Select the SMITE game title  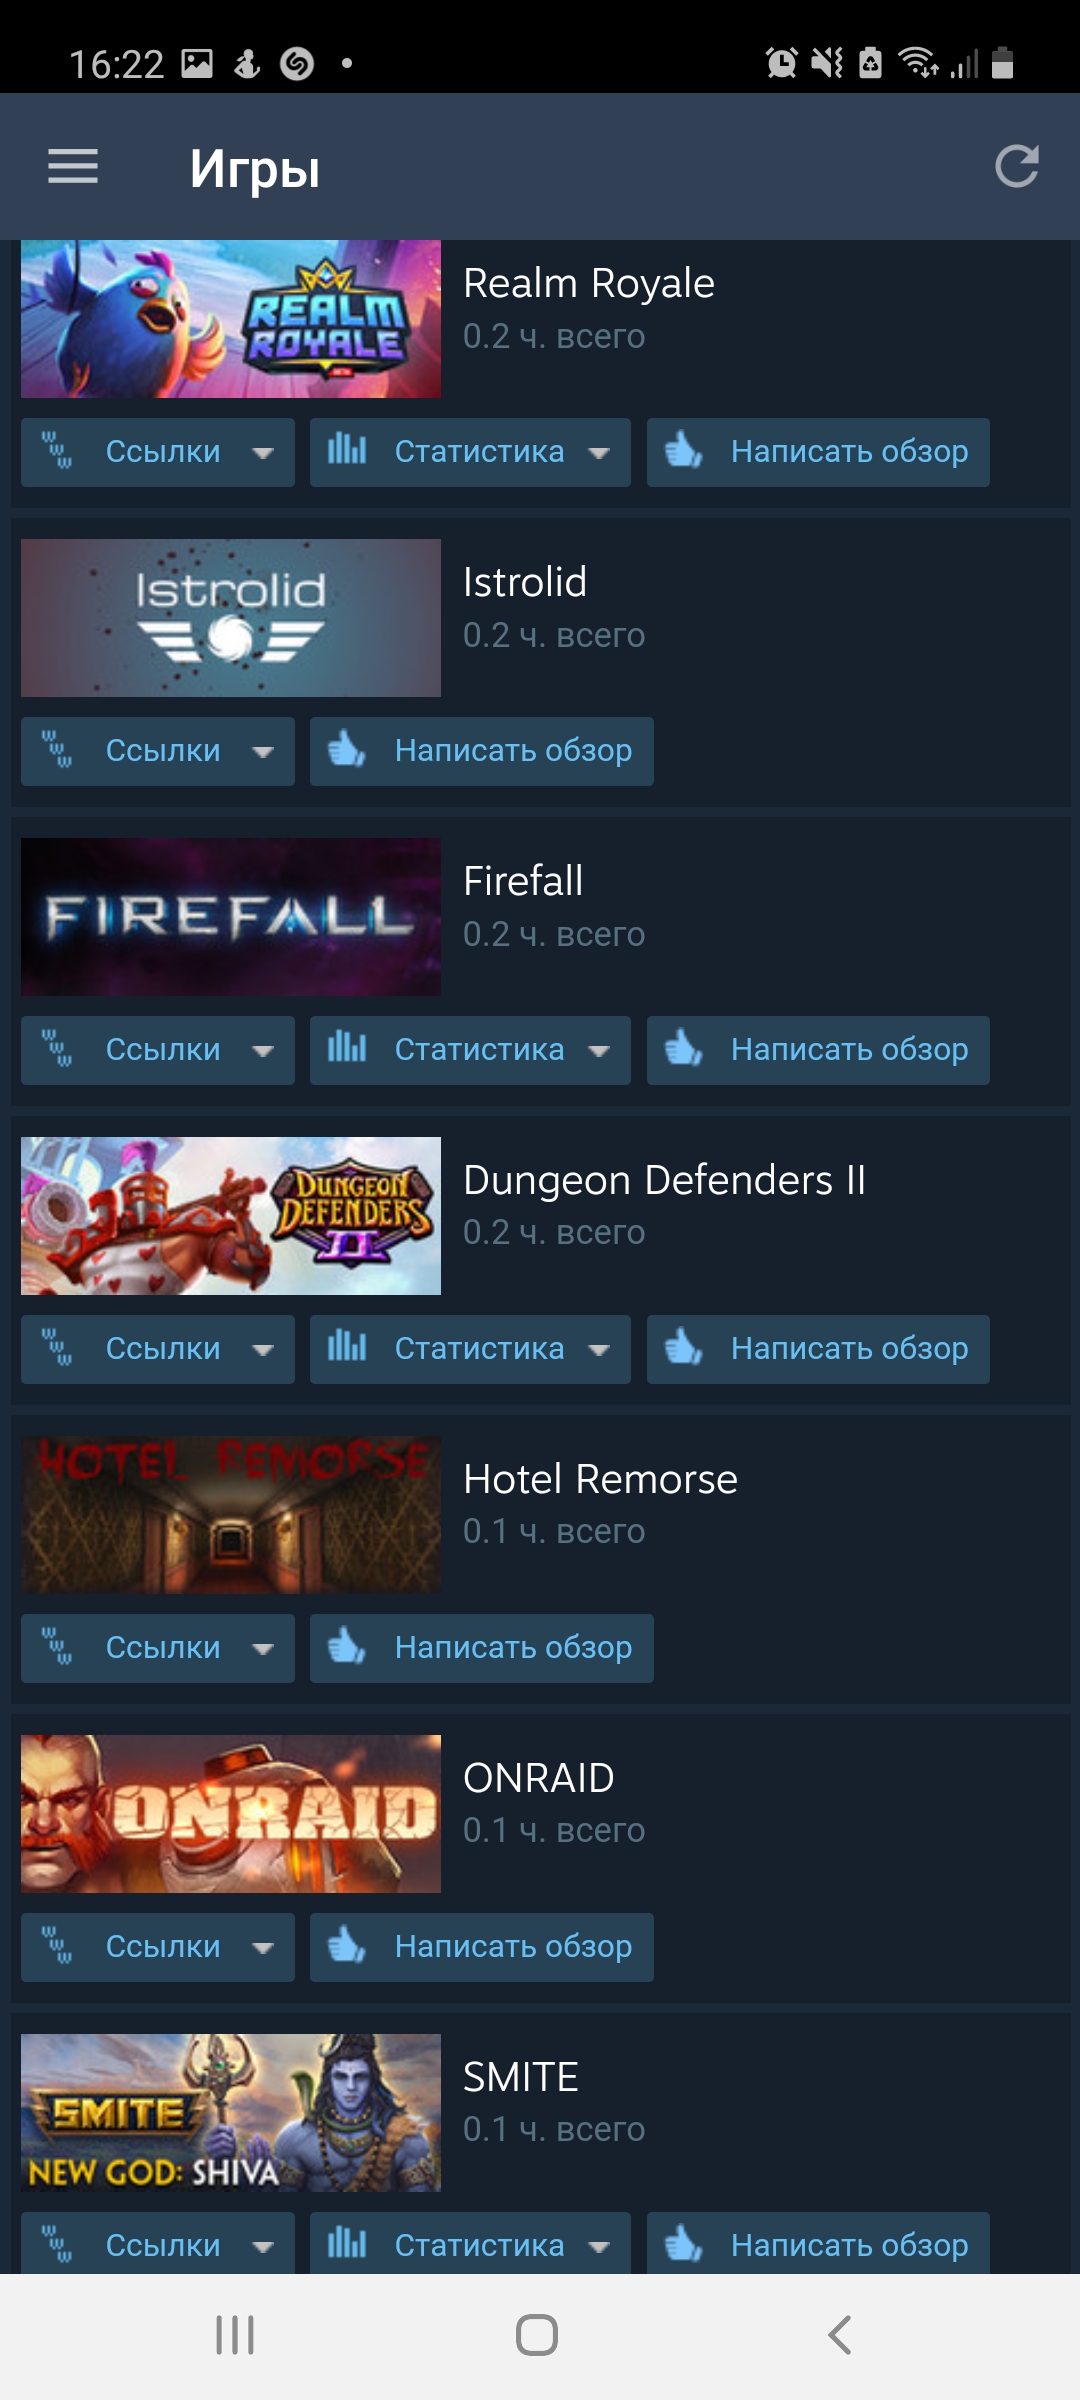coord(521,2077)
